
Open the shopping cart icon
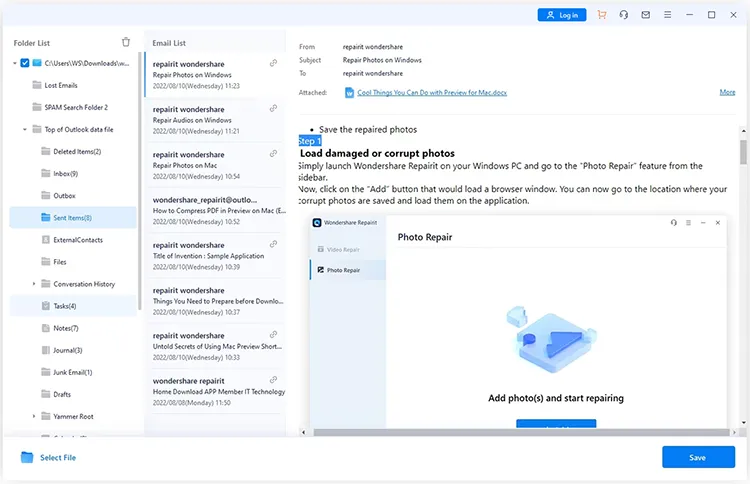[x=602, y=15]
